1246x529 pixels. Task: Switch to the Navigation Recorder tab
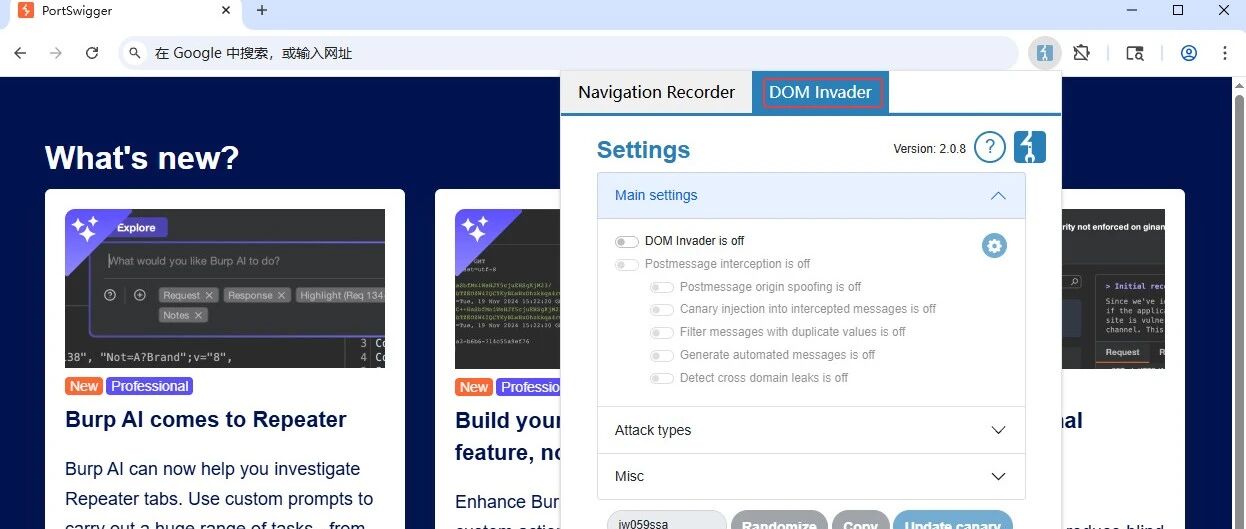click(x=656, y=92)
